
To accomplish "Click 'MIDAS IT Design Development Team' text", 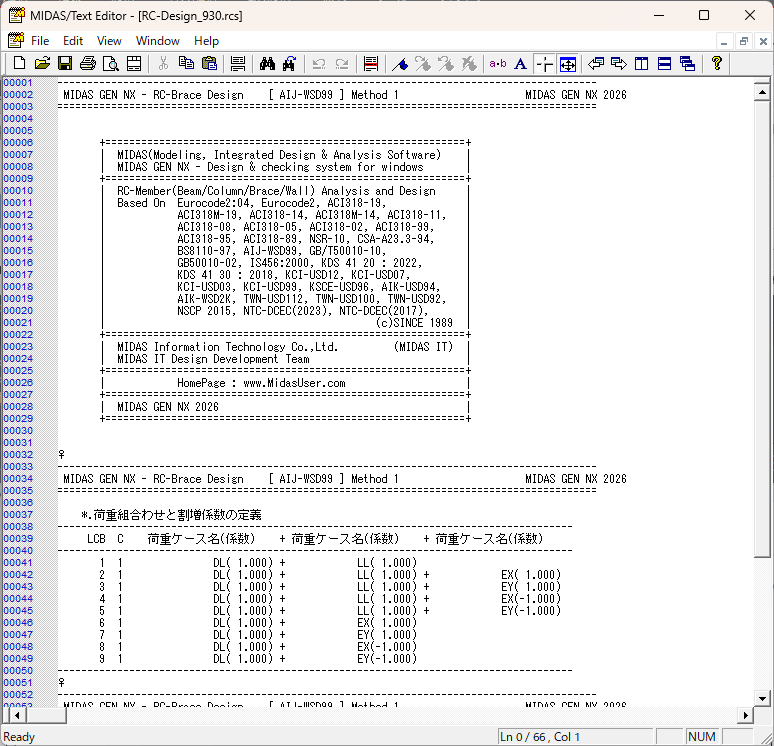I will (213, 359).
